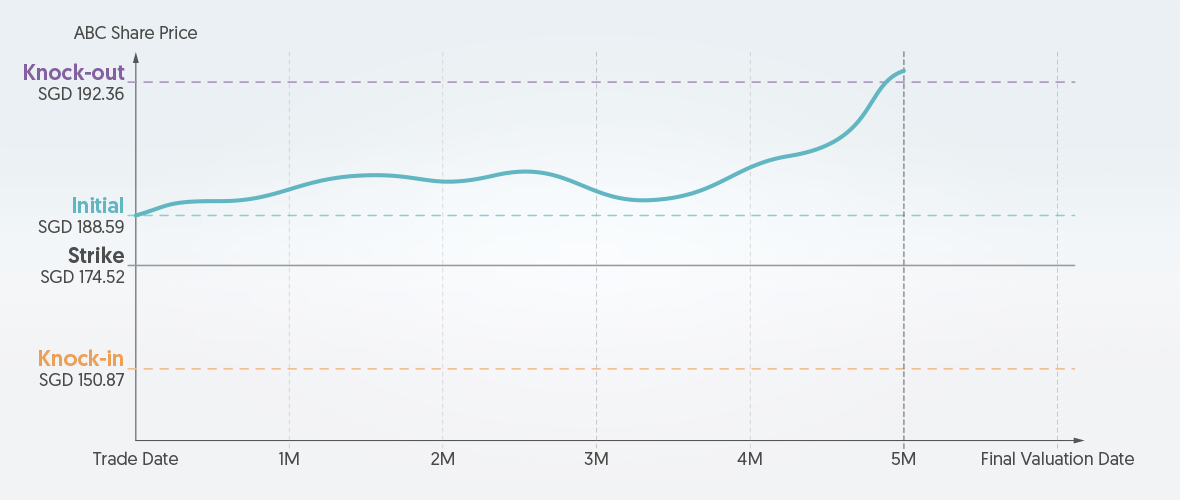Click the ABC Share Price axis title
The width and height of the screenshot is (1180, 500).
coord(135,33)
